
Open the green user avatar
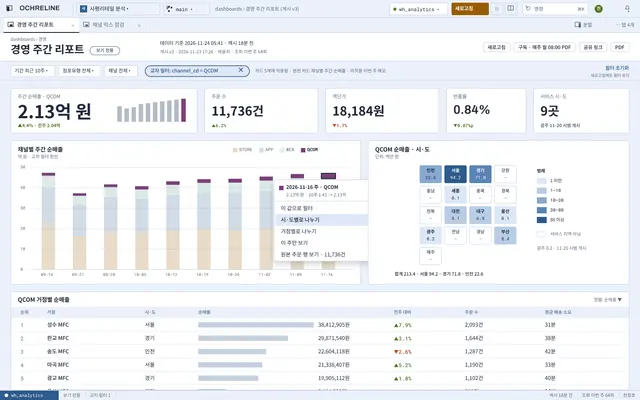pyautogui.click(x=598, y=9)
